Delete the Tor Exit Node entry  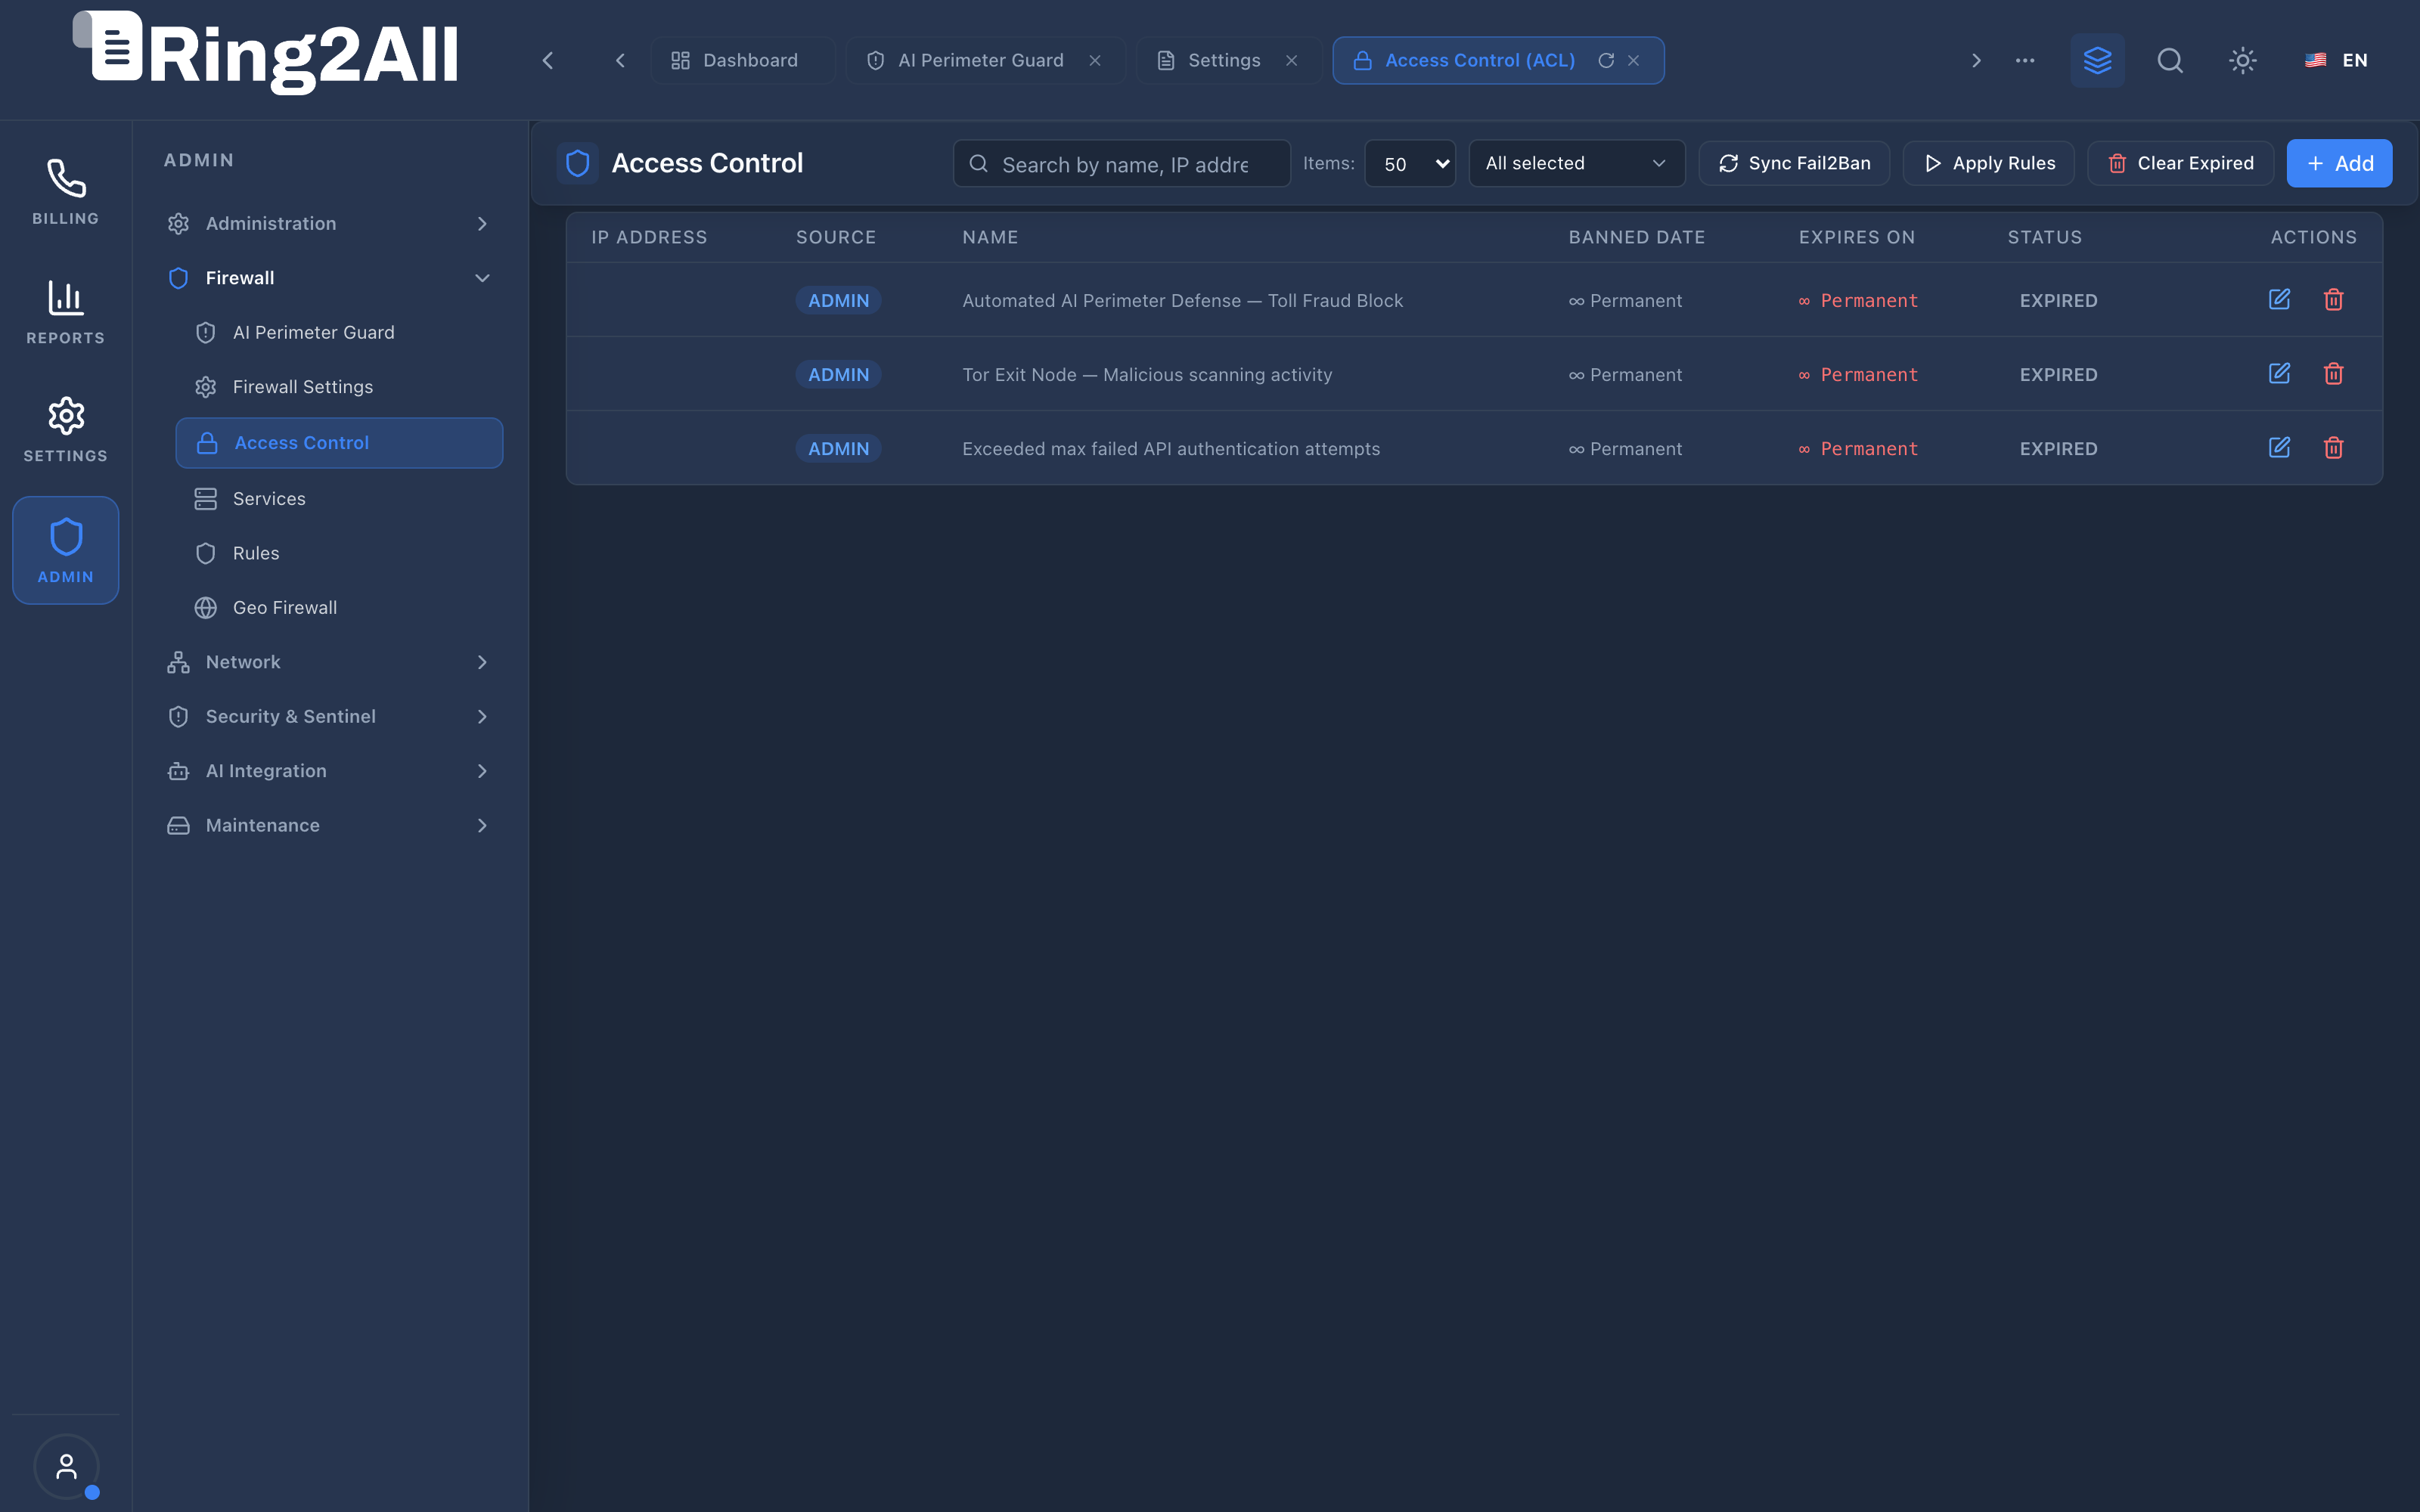click(x=2334, y=373)
